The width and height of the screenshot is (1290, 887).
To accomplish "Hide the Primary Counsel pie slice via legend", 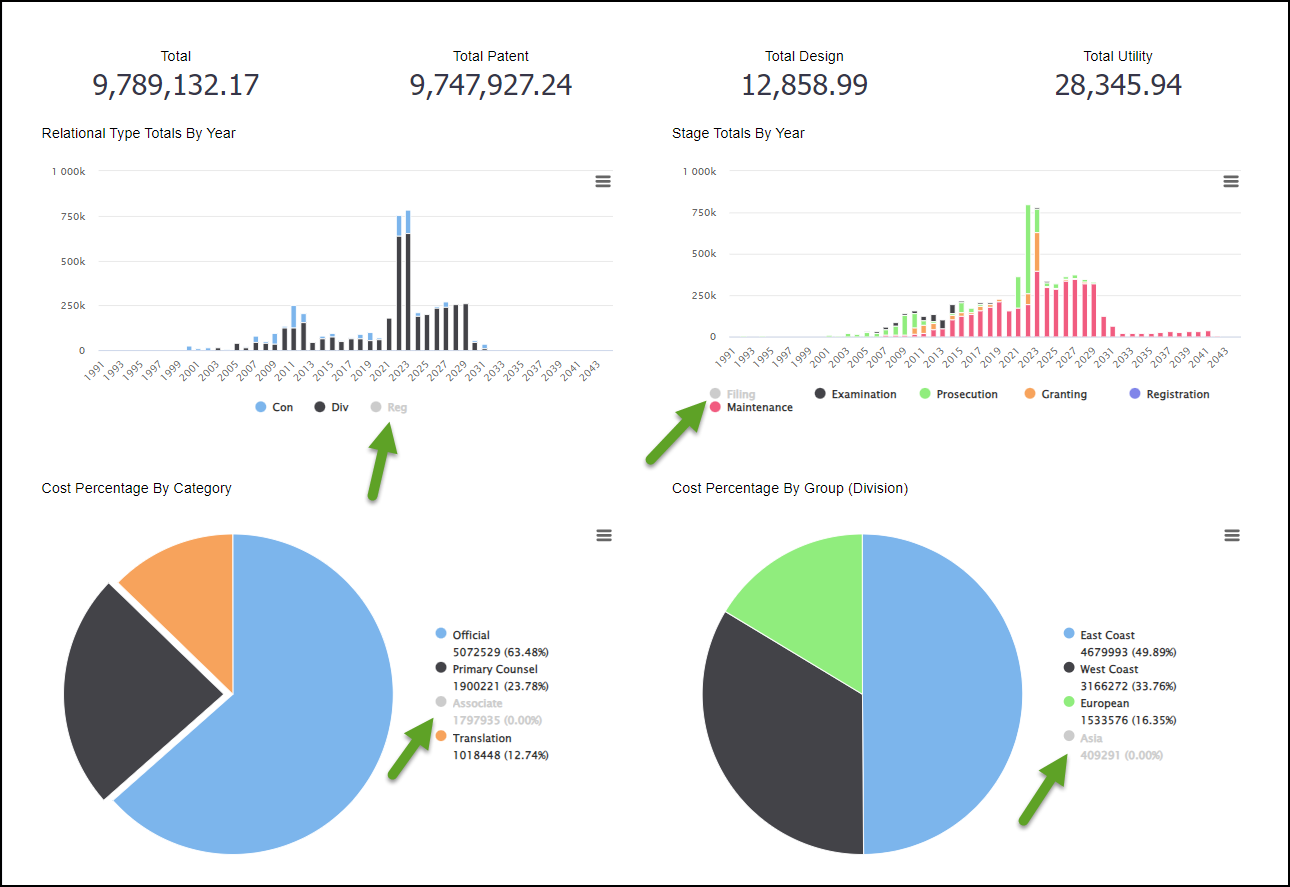I will pos(494,669).
